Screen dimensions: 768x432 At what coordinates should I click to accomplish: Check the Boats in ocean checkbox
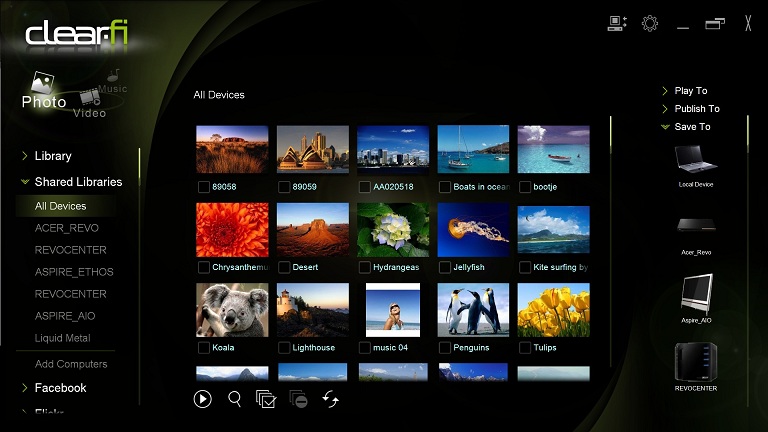(445, 187)
